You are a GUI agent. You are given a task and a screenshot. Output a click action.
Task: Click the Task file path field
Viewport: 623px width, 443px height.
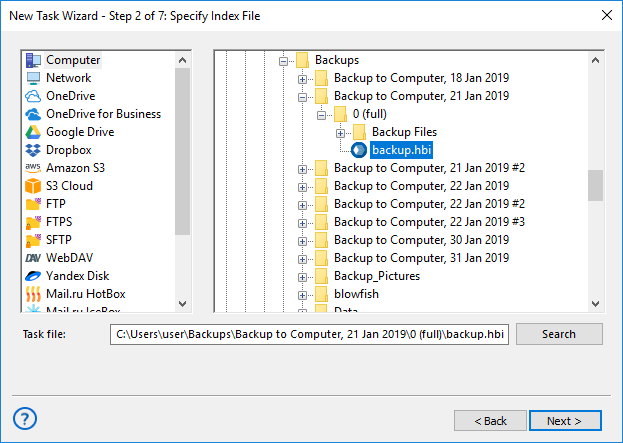(x=310, y=334)
